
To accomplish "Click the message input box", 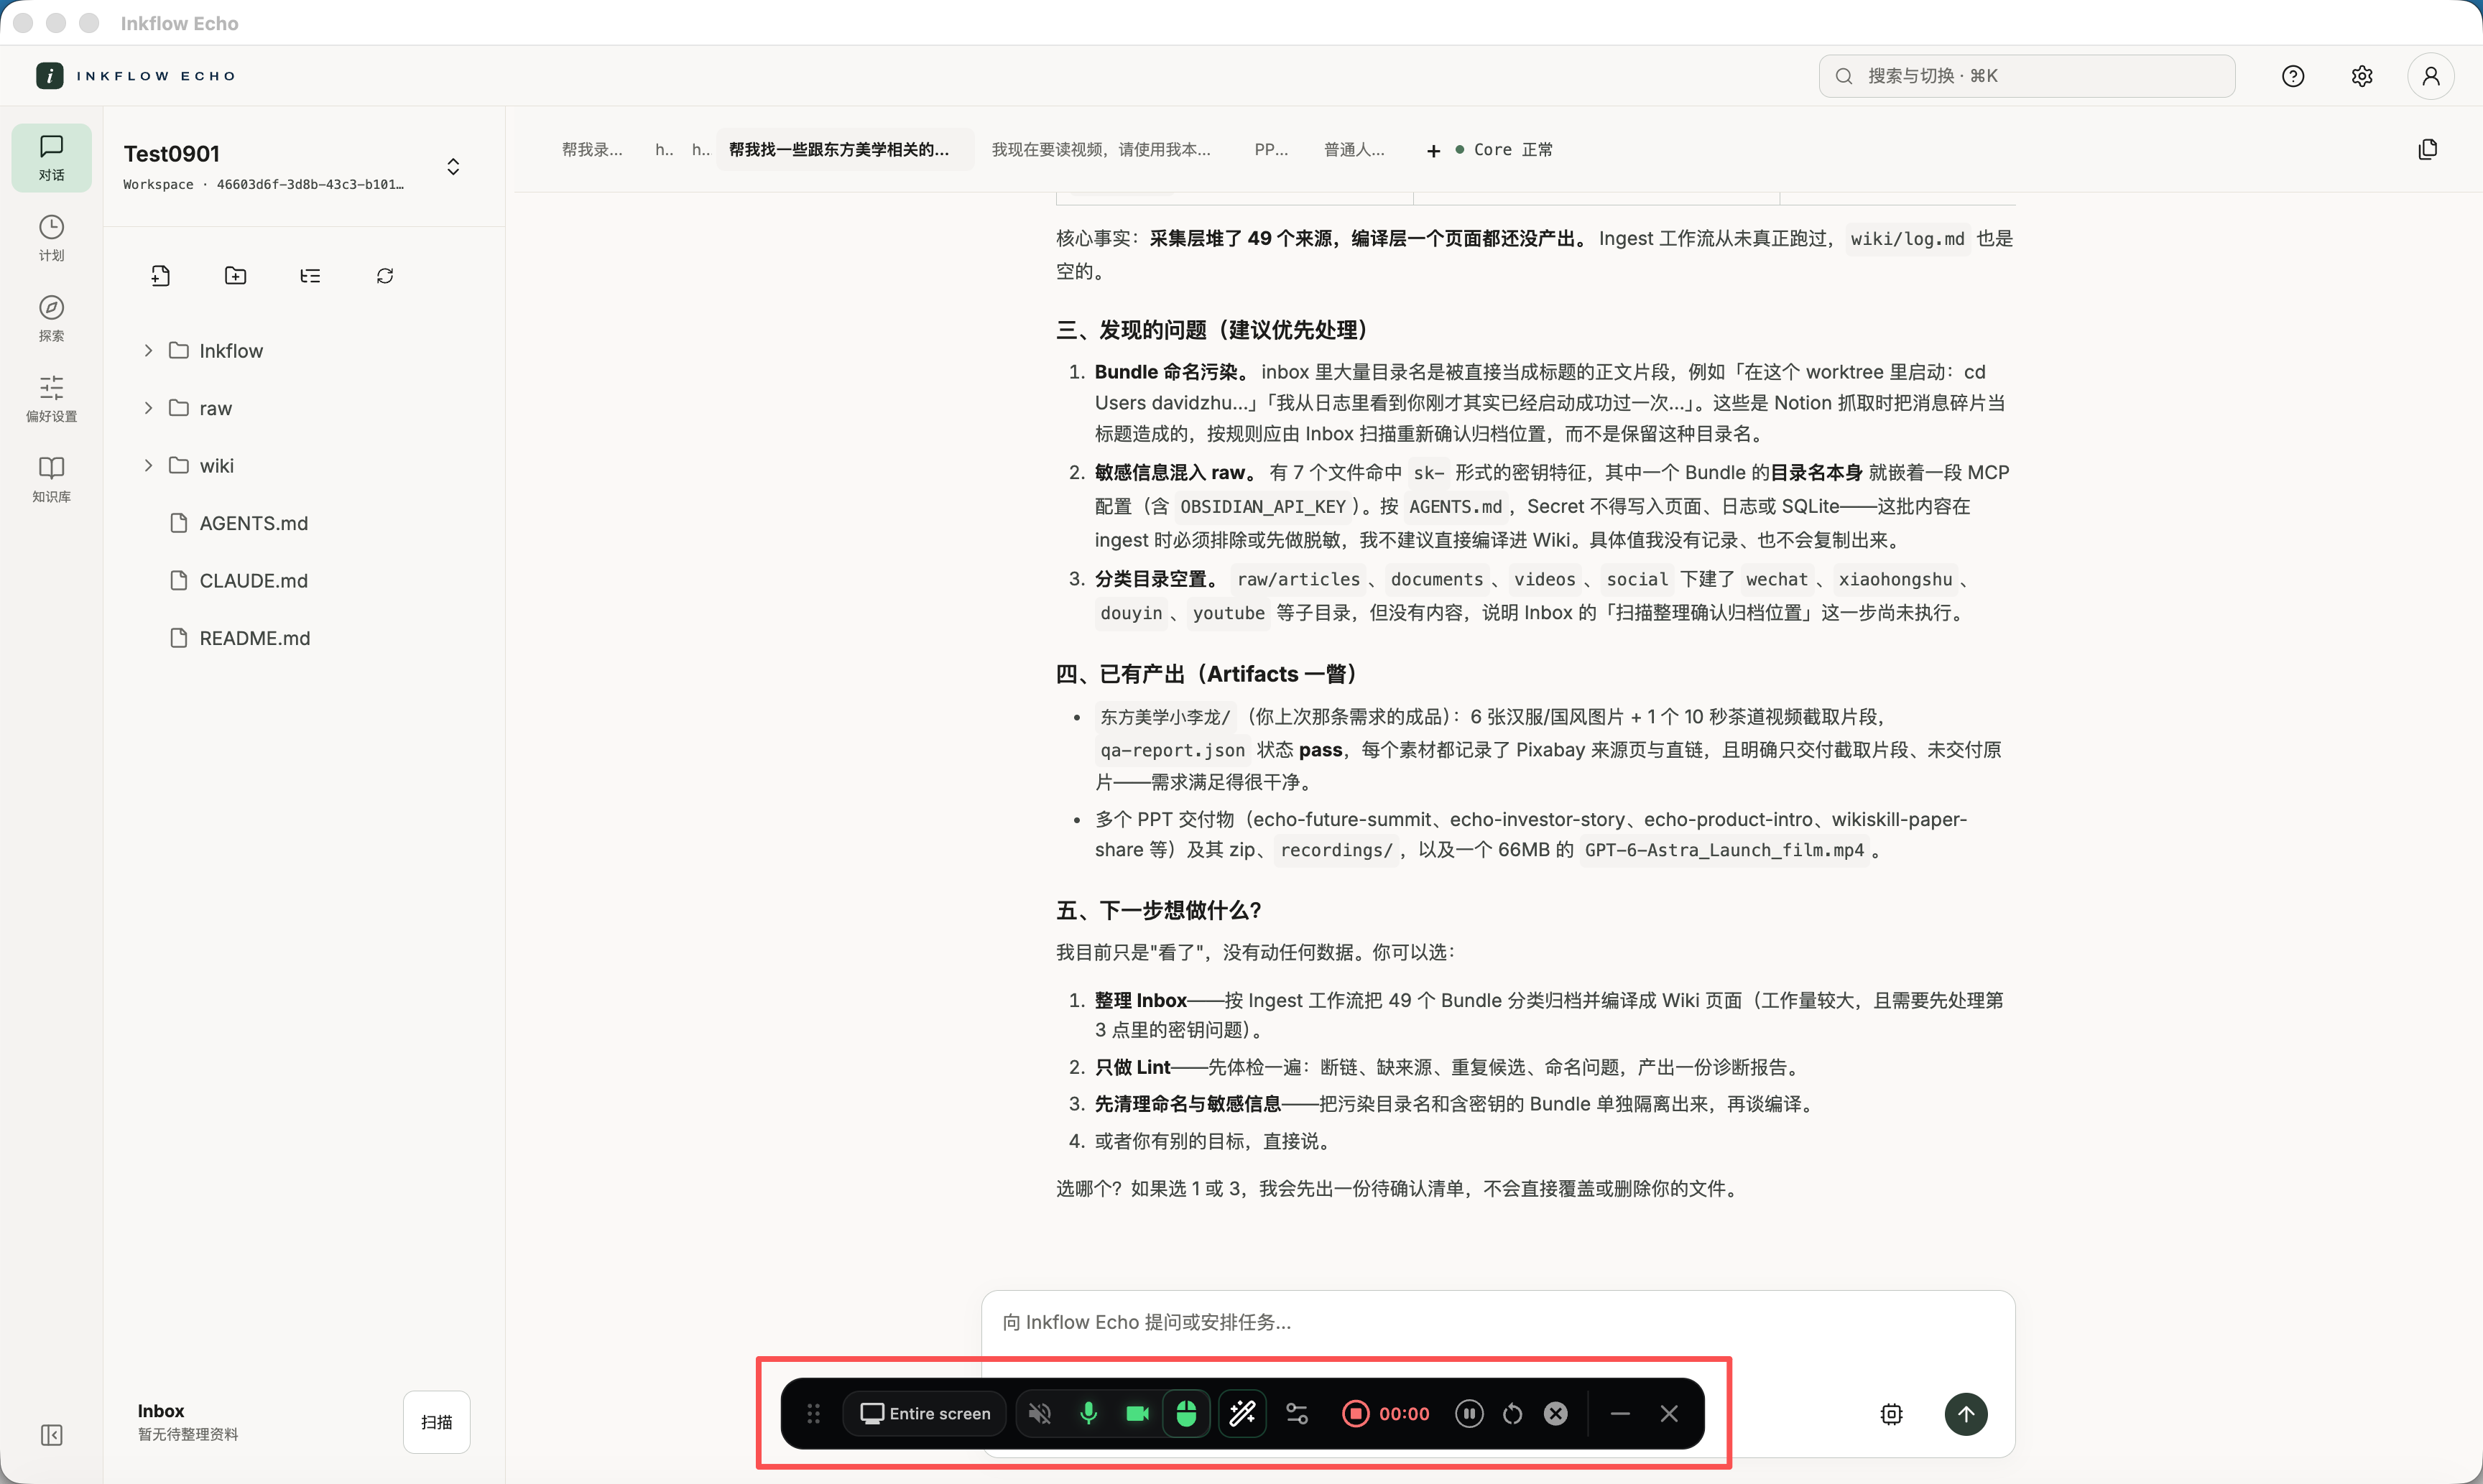I will coord(1498,1322).
